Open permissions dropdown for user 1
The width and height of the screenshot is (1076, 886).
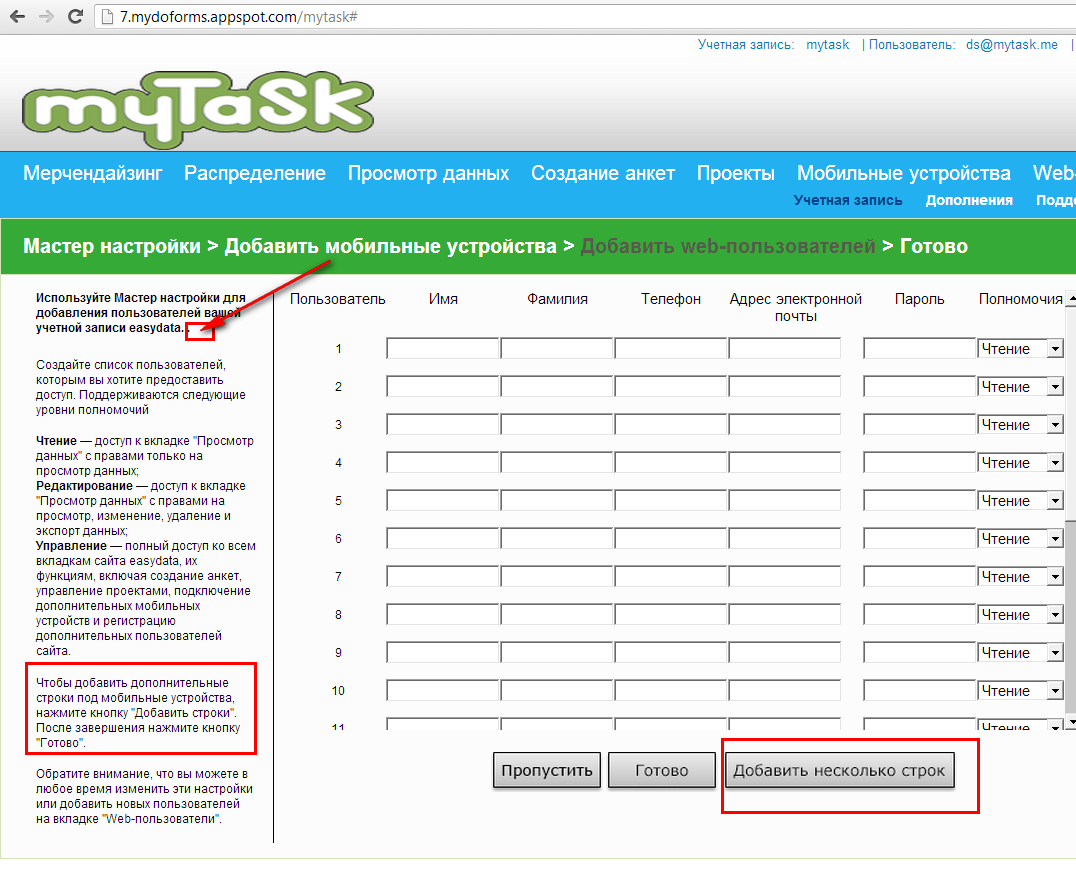click(x=1054, y=349)
